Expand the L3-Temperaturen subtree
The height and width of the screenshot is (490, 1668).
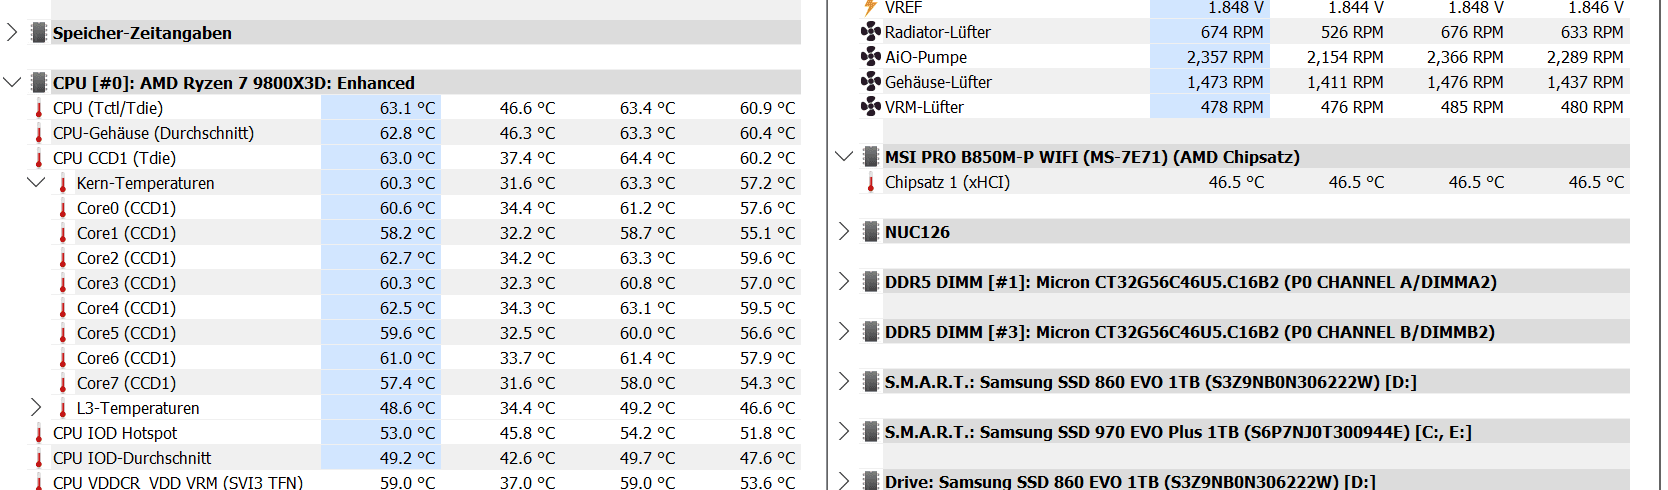pos(36,407)
